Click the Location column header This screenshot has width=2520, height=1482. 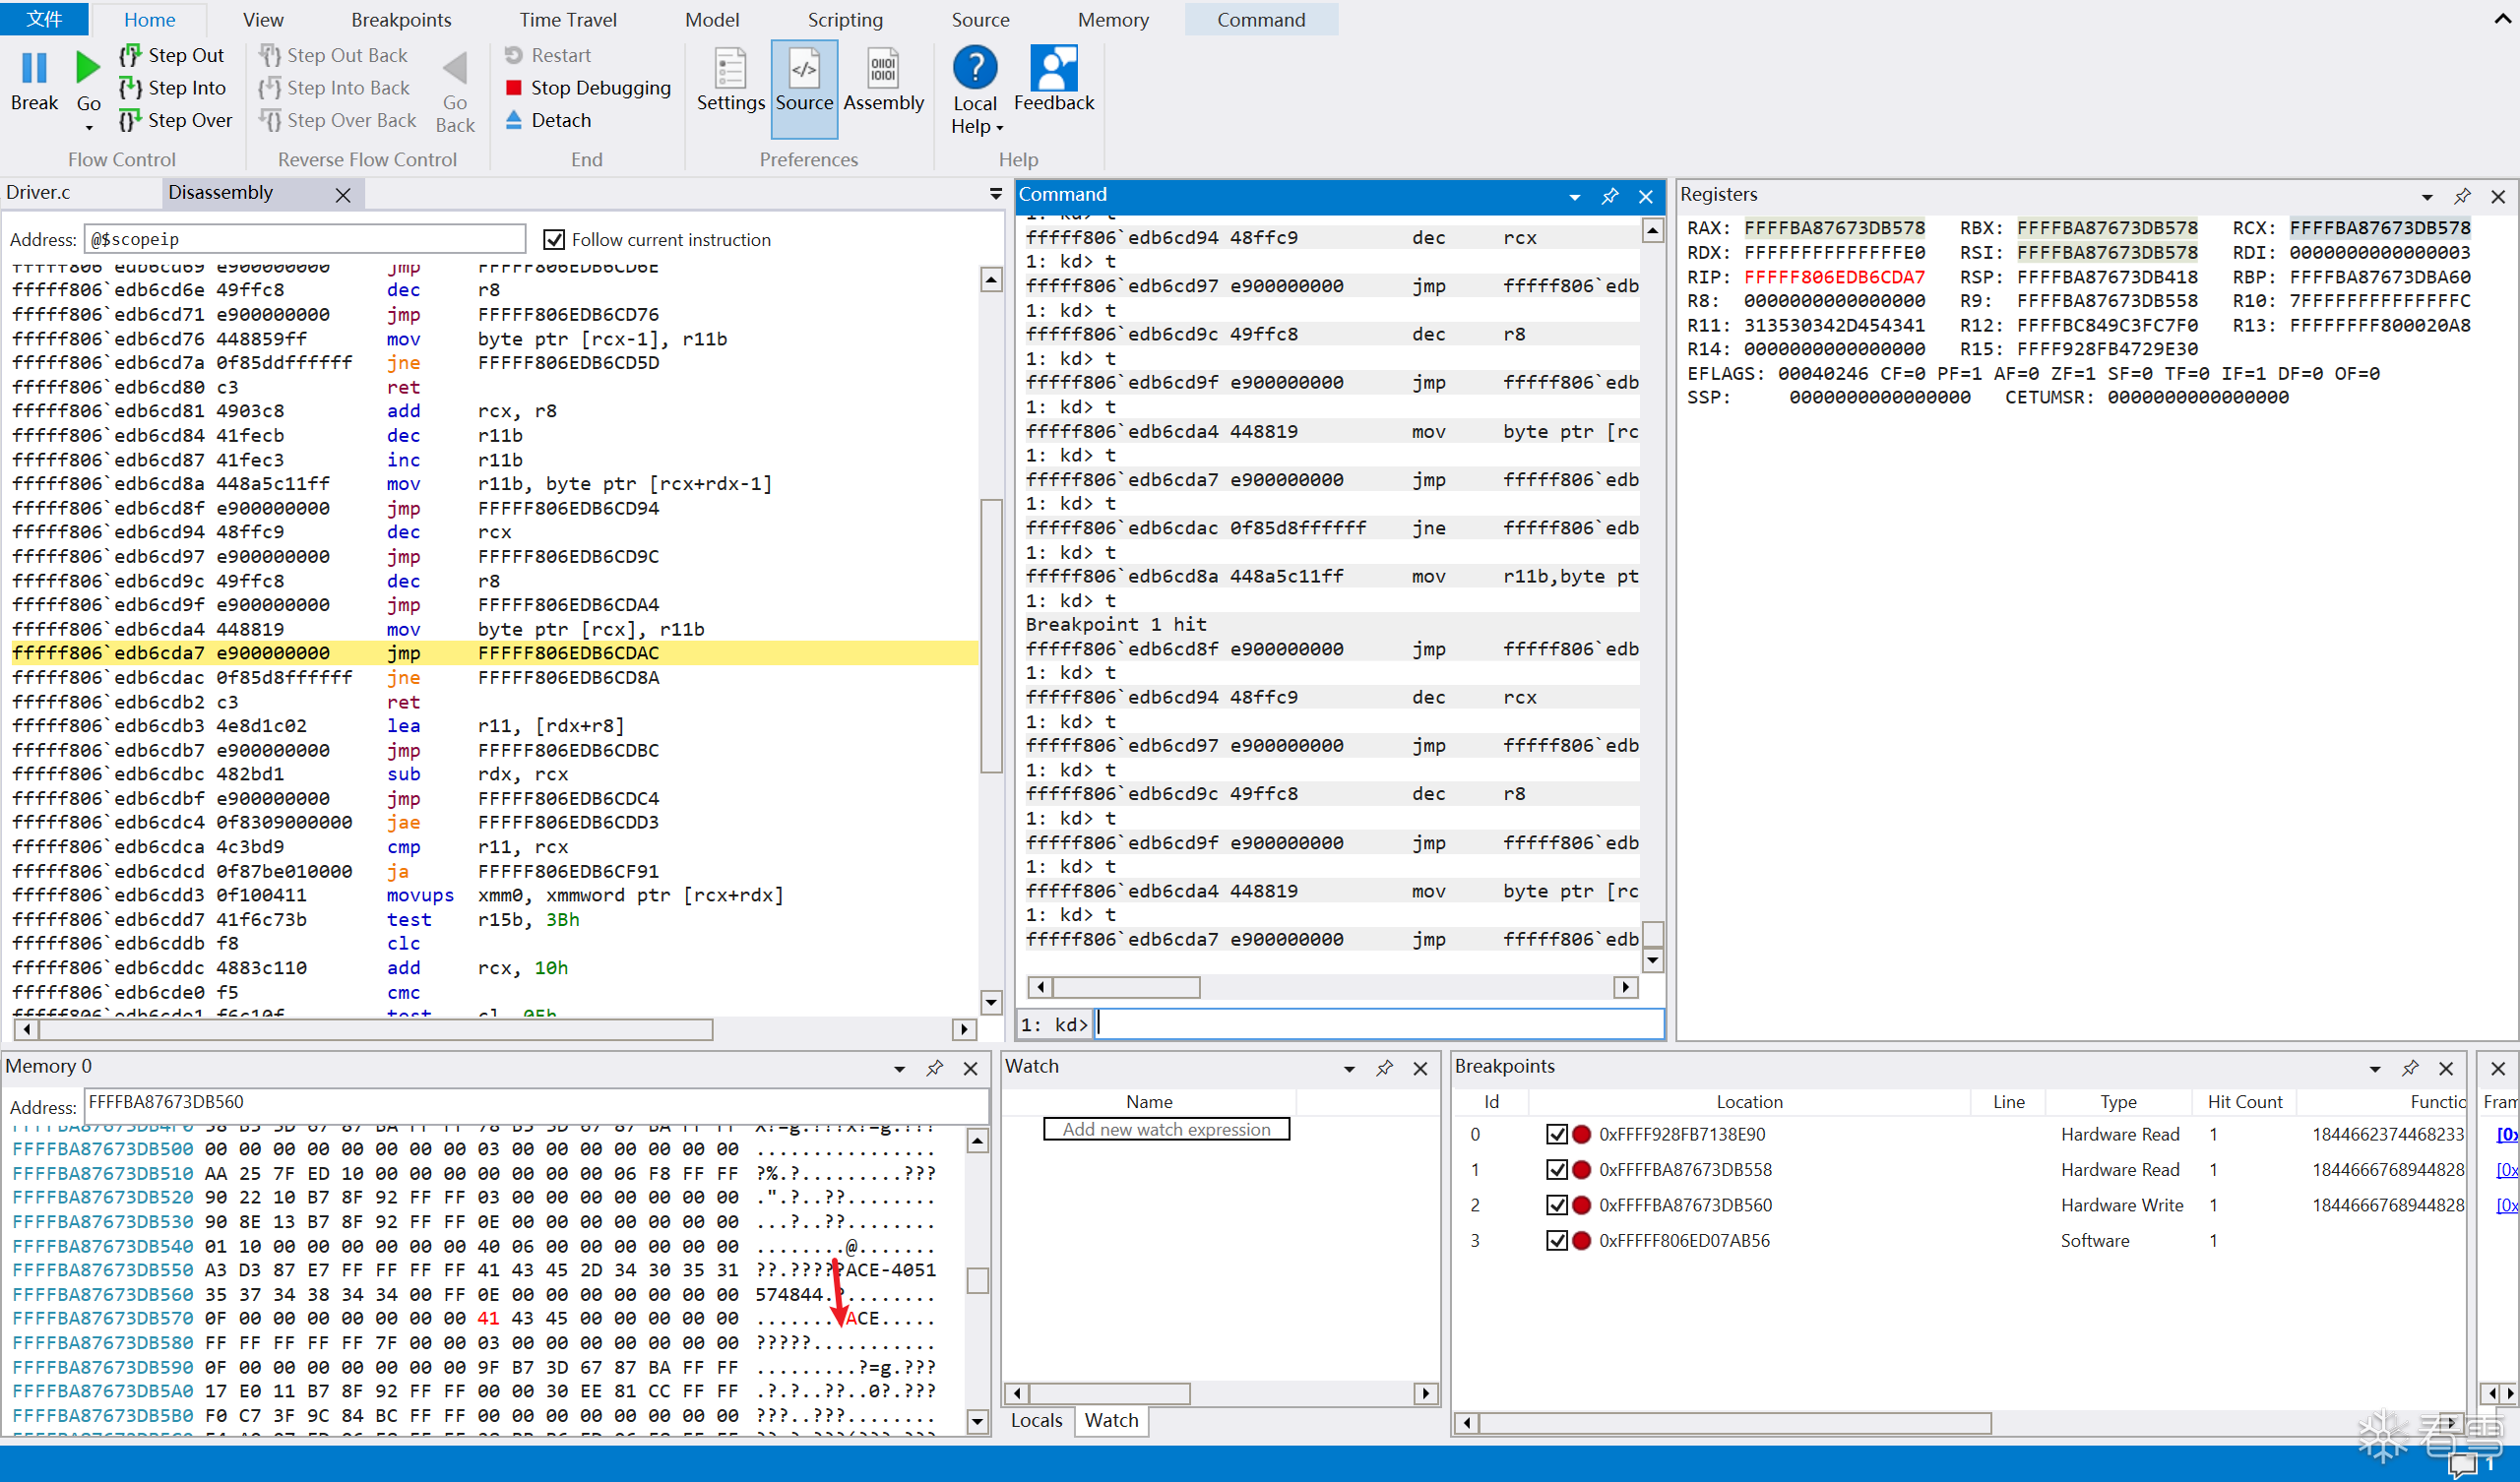point(1749,1102)
